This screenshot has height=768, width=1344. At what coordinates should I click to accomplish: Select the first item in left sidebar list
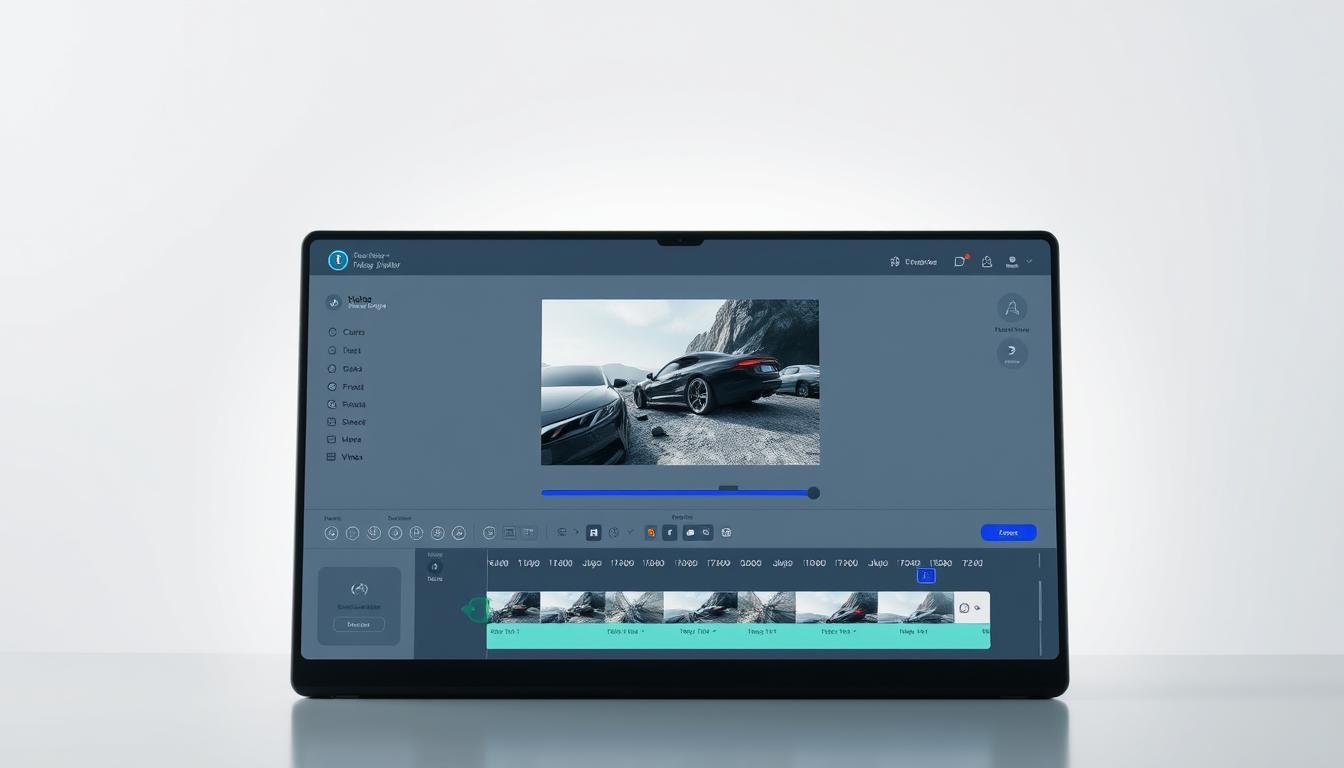click(345, 332)
